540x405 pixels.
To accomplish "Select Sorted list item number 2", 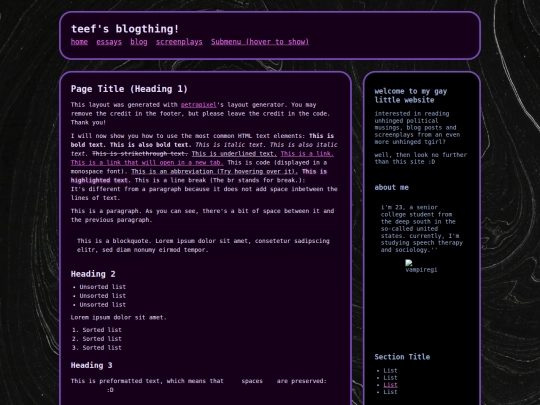I will click(102, 339).
